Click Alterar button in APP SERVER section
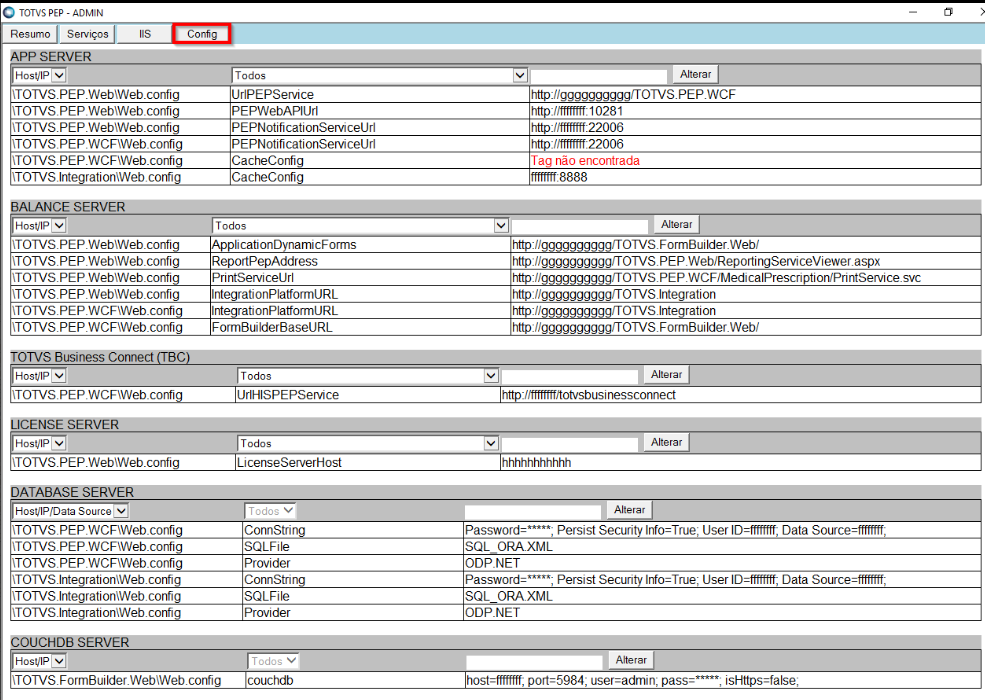The height and width of the screenshot is (700, 985). (x=695, y=74)
